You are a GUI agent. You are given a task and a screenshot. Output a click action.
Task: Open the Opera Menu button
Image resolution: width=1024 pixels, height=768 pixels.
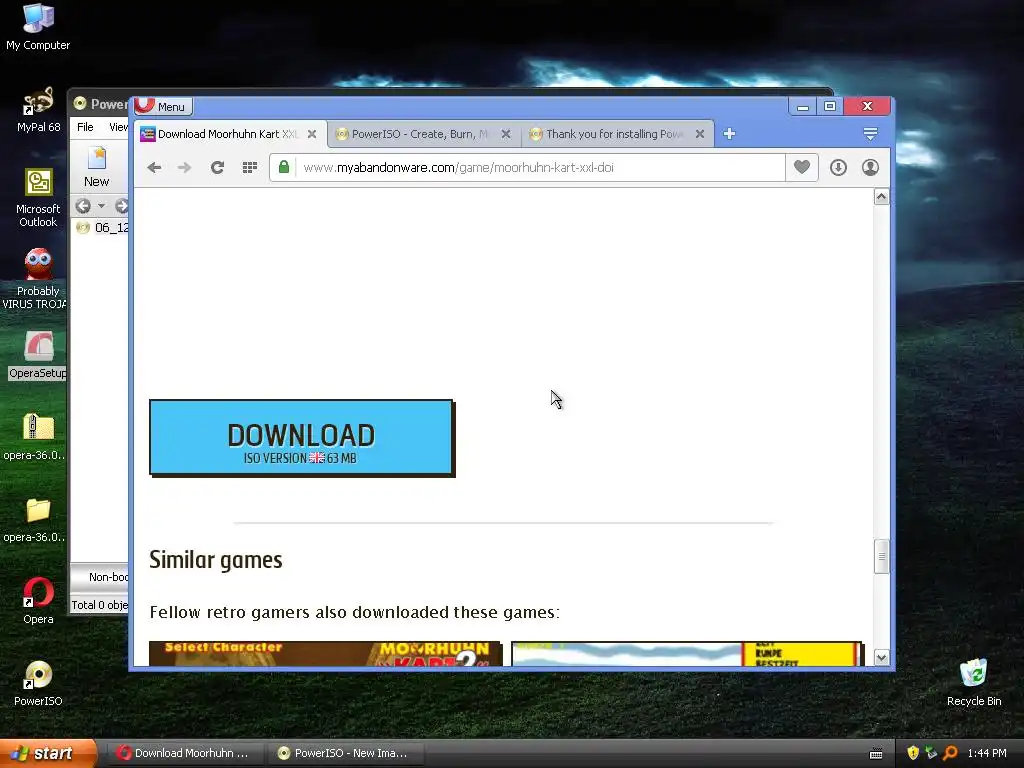click(x=163, y=106)
